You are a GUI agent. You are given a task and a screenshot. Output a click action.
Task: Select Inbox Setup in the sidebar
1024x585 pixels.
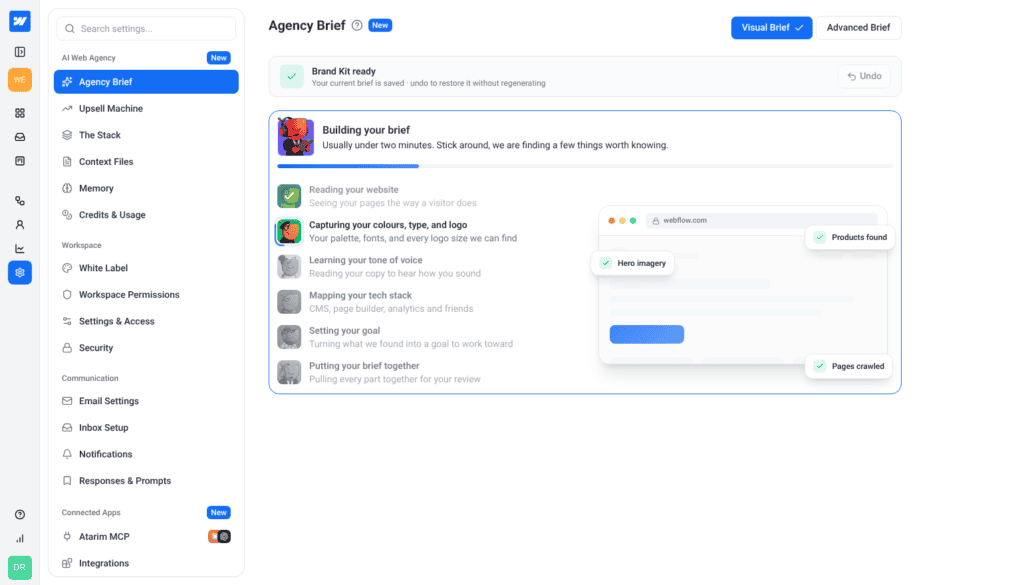(x=146, y=428)
